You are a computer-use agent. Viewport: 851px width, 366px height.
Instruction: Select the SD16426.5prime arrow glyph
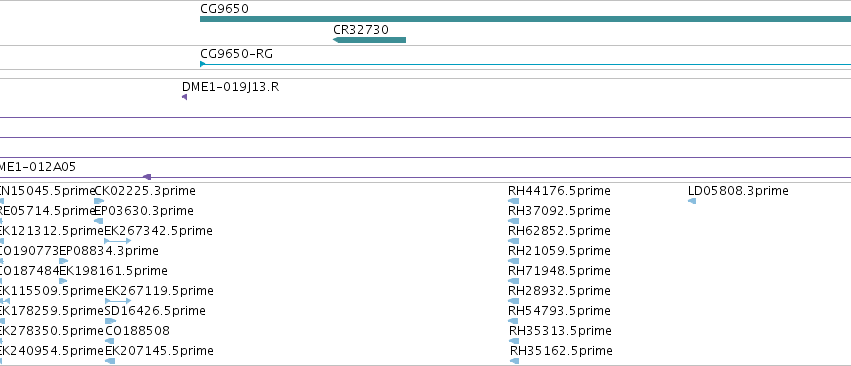tap(110, 321)
